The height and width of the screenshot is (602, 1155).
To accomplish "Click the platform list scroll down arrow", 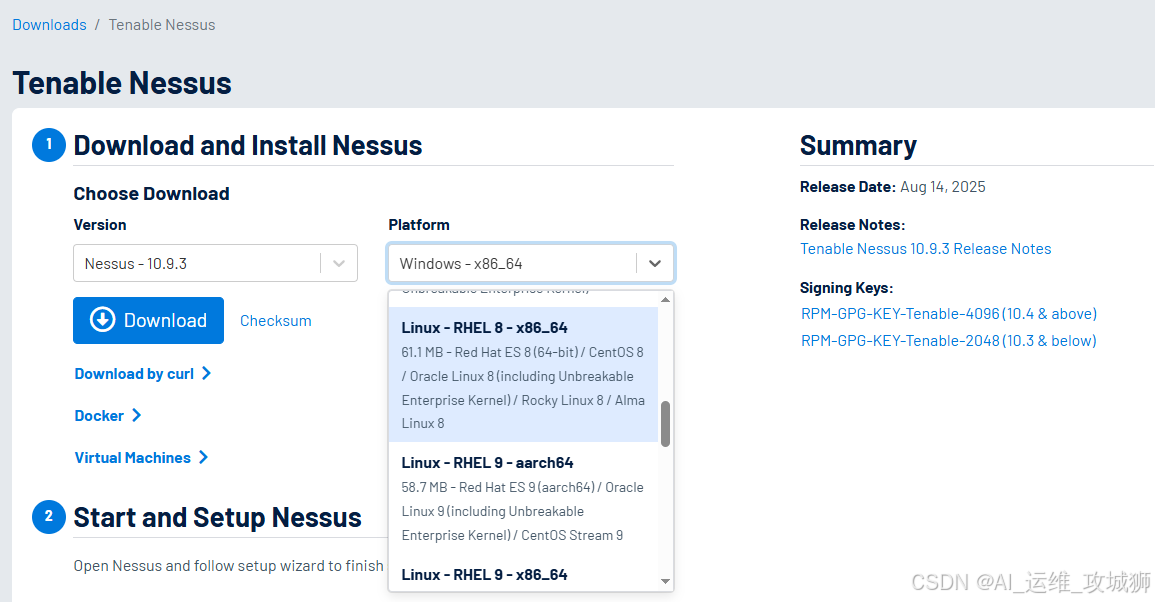I will pos(665,581).
